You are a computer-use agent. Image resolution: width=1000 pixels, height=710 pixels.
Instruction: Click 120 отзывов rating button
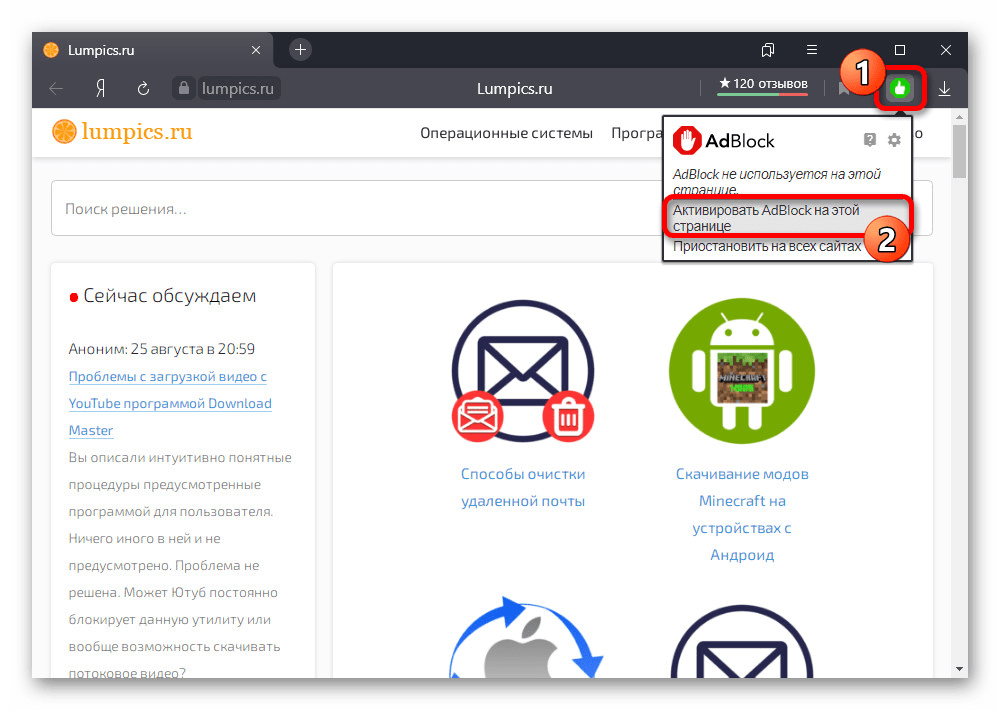point(763,85)
